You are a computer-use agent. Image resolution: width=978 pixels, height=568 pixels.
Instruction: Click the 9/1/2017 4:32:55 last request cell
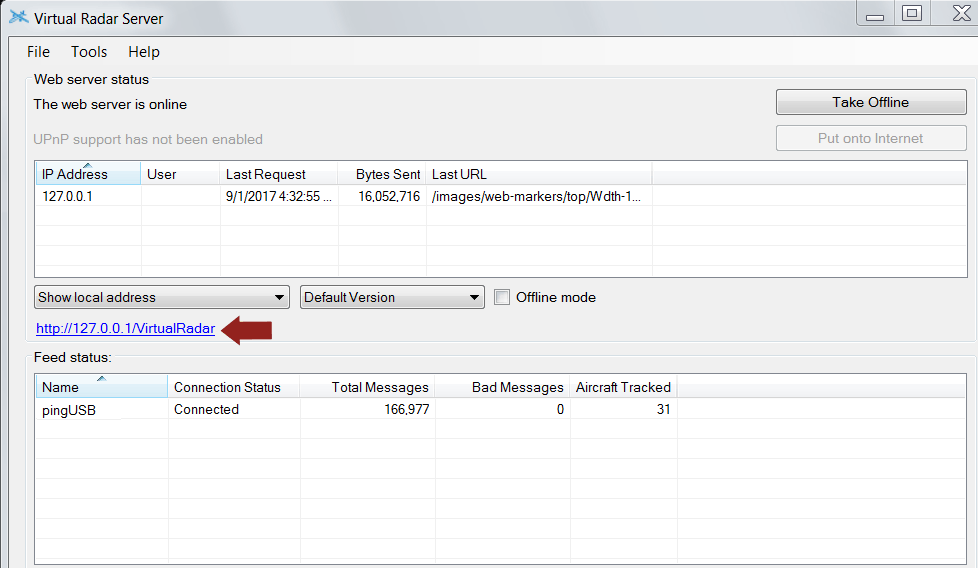click(279, 196)
